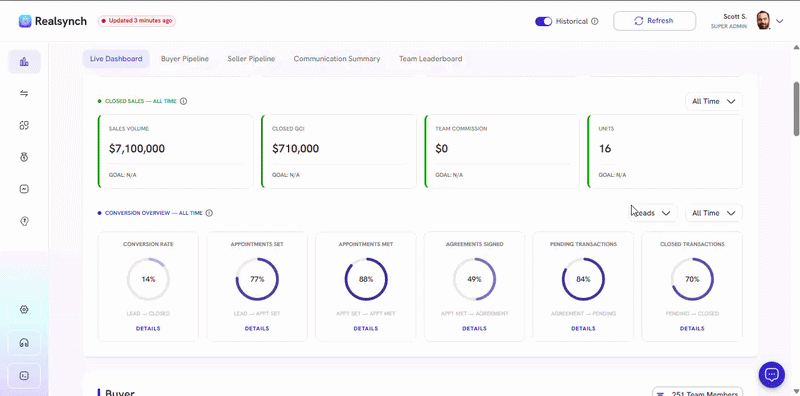The image size is (800, 396).
Task: Click the 88% appointments met ring
Action: (x=366, y=279)
